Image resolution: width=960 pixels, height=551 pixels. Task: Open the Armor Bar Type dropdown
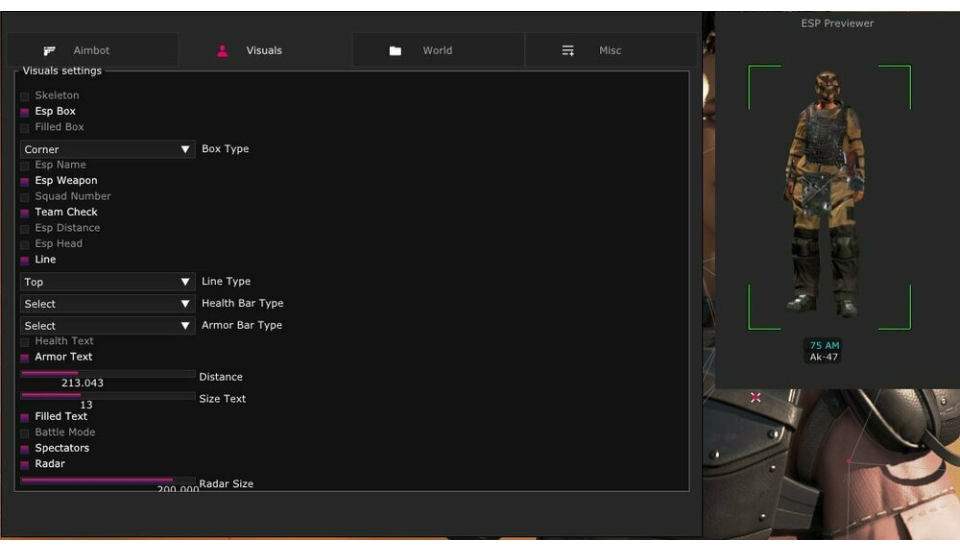pyautogui.click(x=108, y=326)
